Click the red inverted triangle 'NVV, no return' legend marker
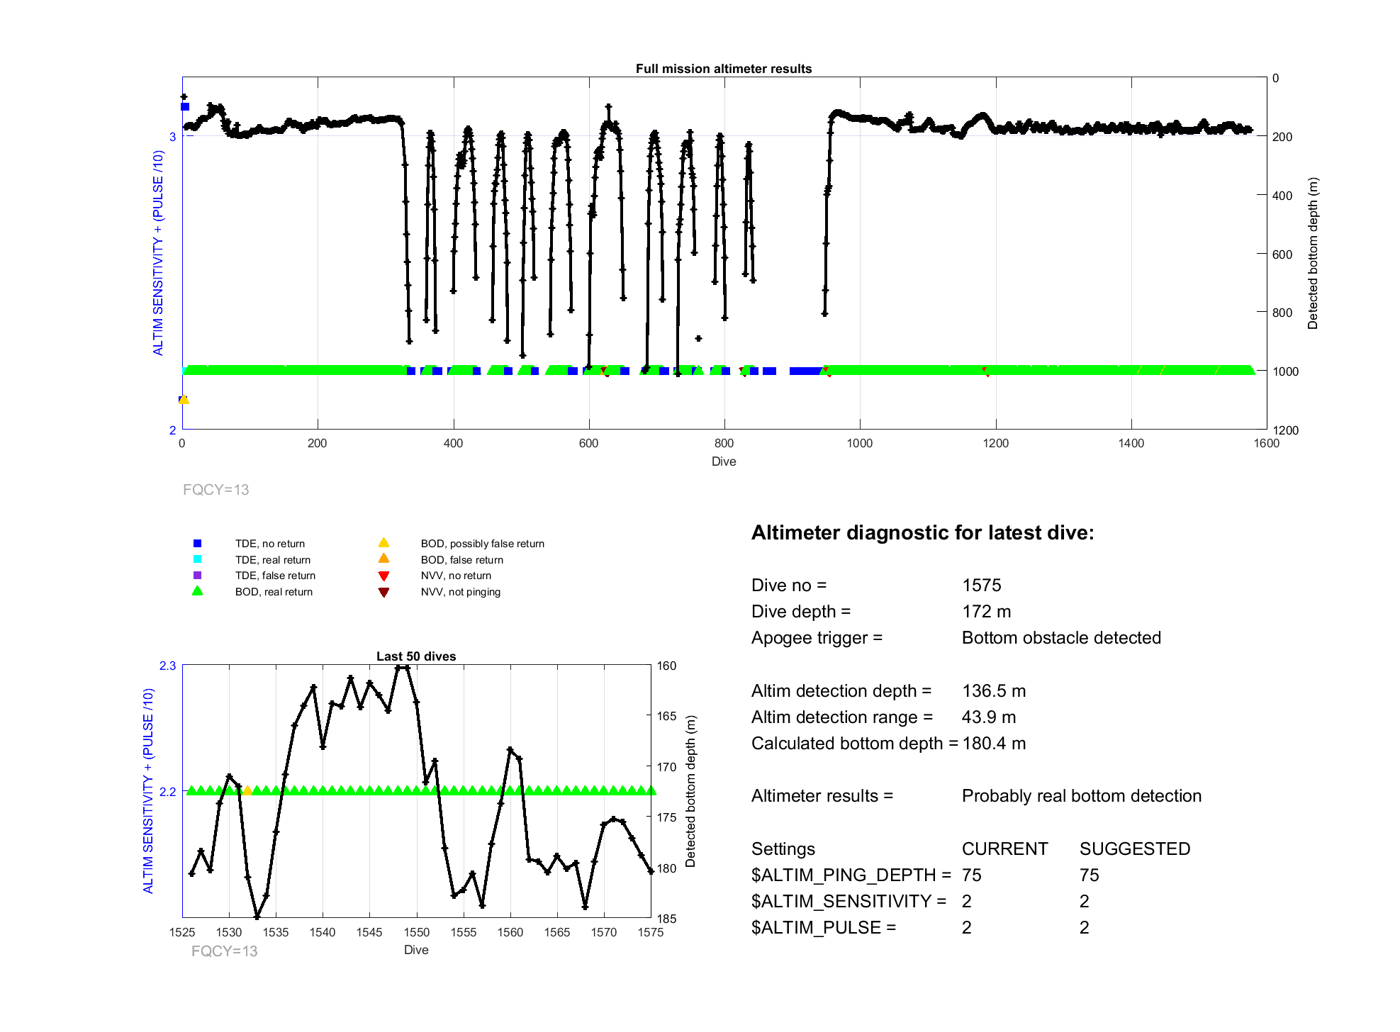 pos(383,576)
